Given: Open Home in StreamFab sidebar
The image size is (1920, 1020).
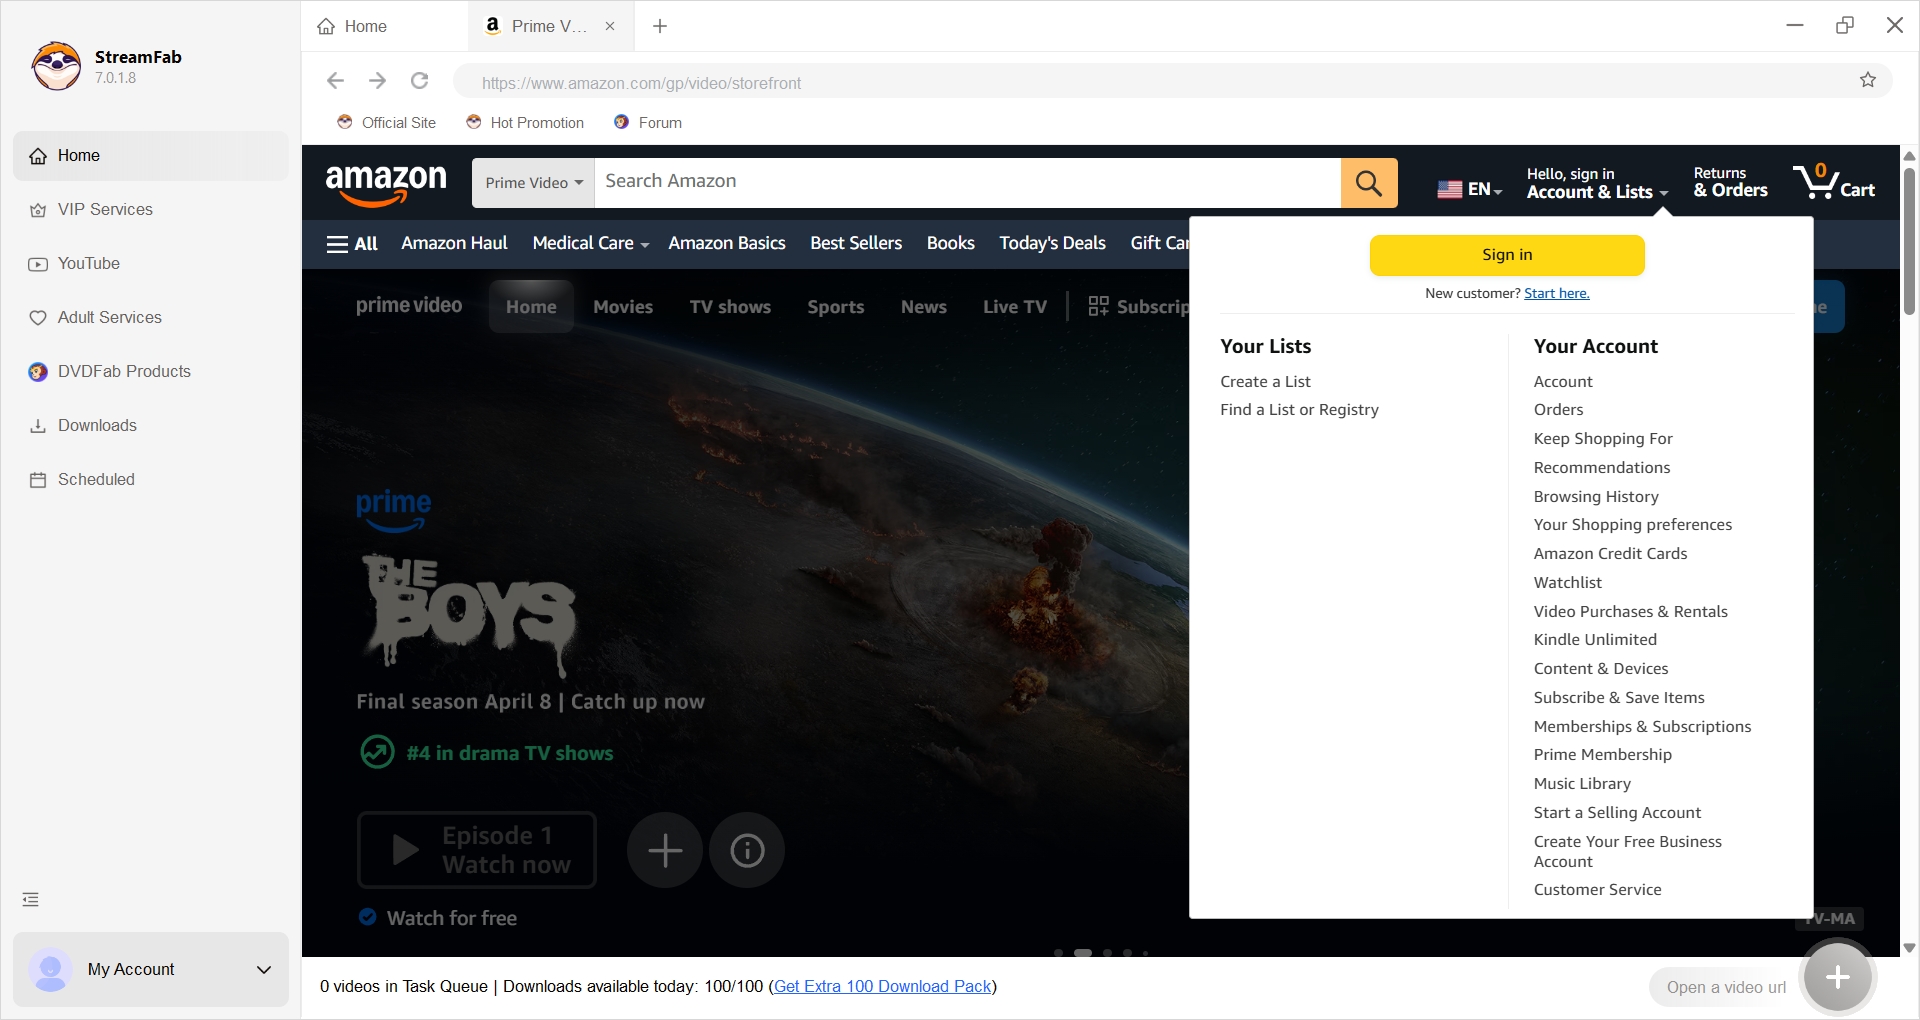Looking at the screenshot, I should (151, 156).
